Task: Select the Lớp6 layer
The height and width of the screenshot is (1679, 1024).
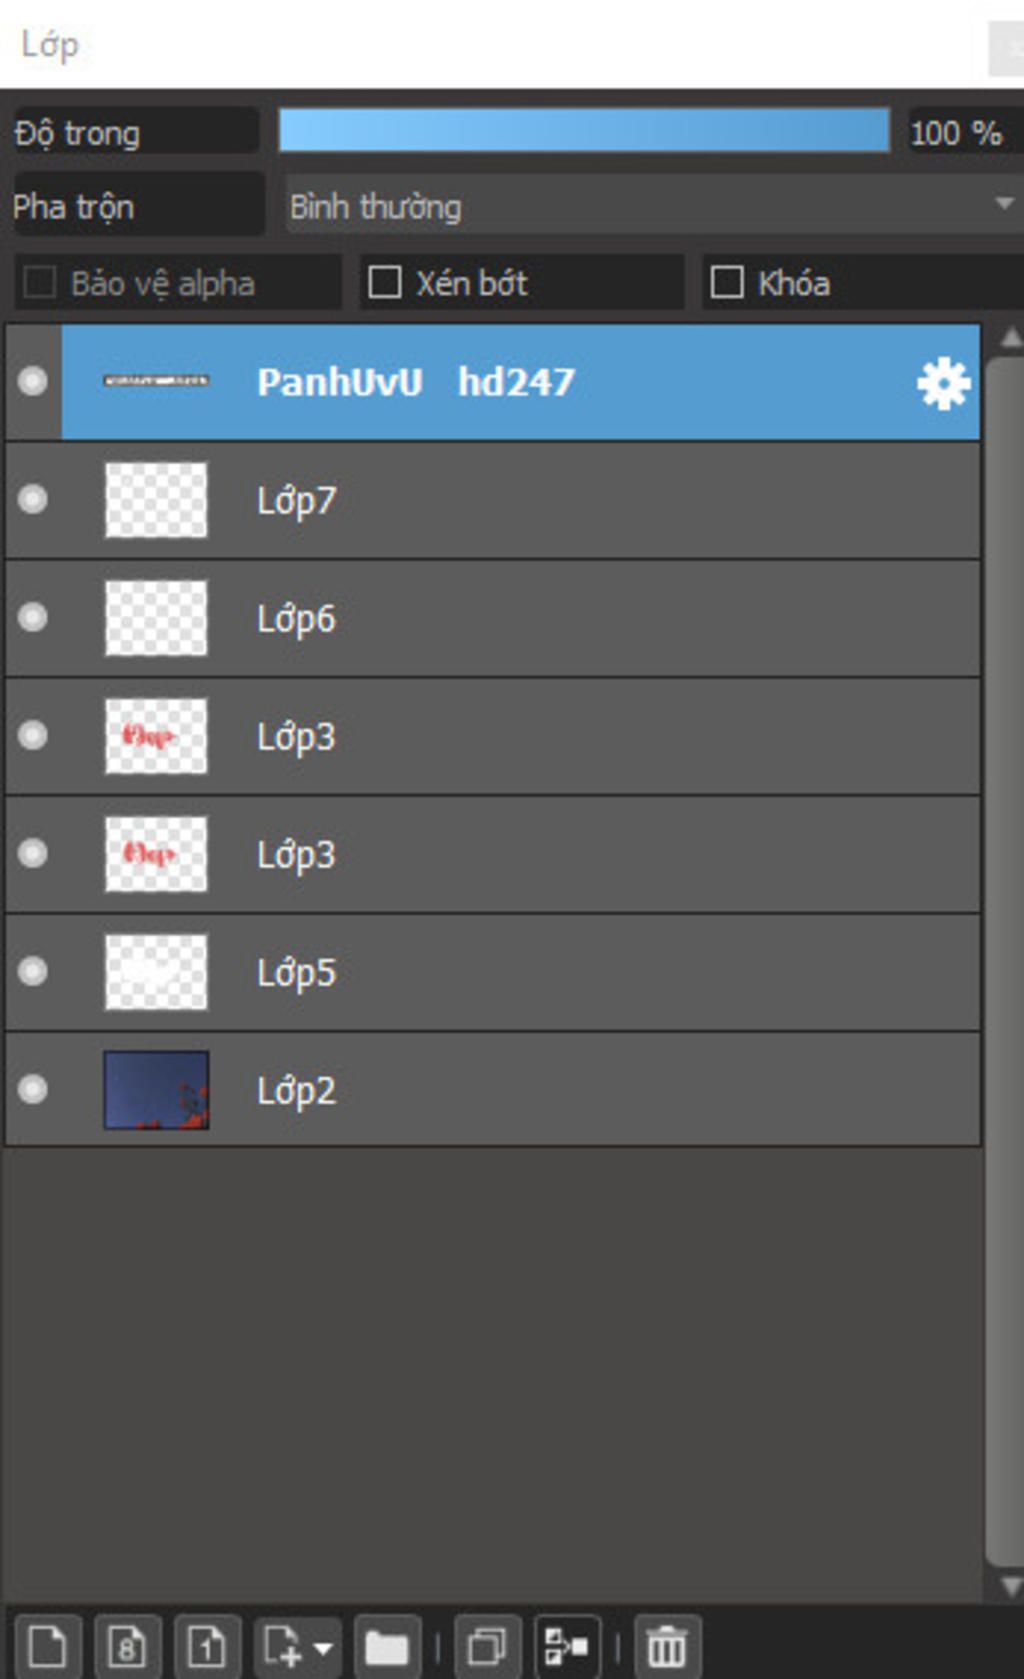Action: pyautogui.click(x=493, y=618)
